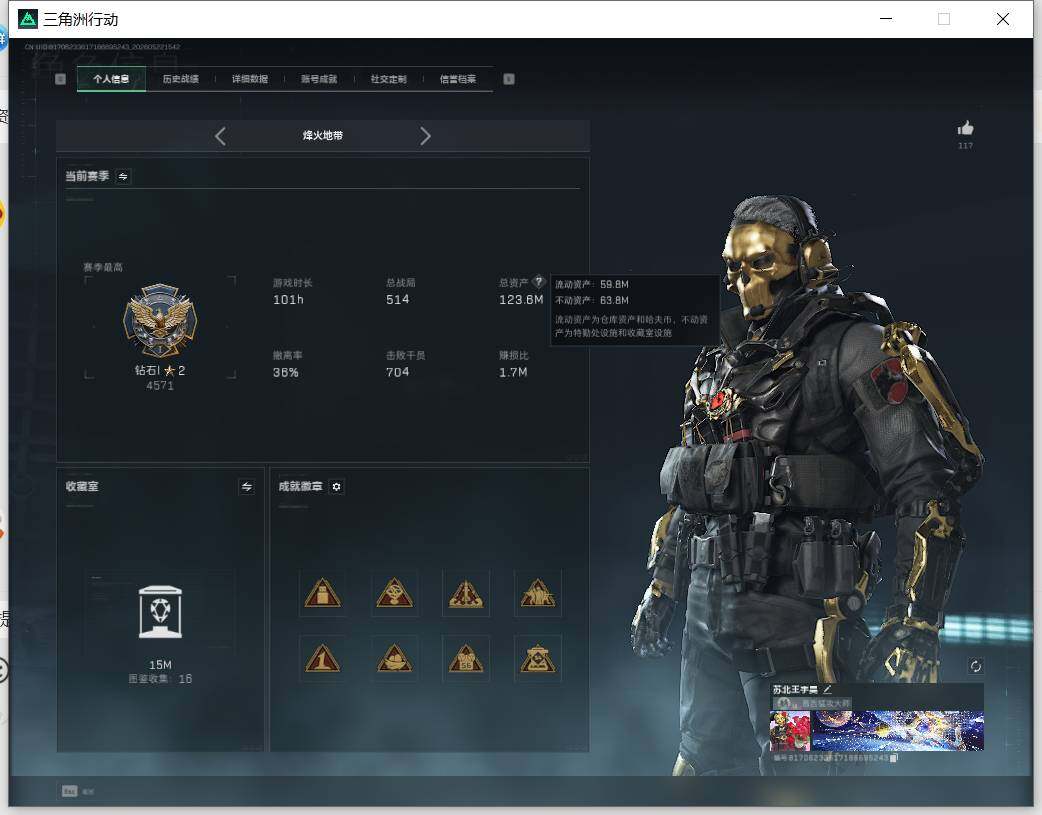
Task: Click the thumbs-up like icon
Action: pyautogui.click(x=966, y=128)
